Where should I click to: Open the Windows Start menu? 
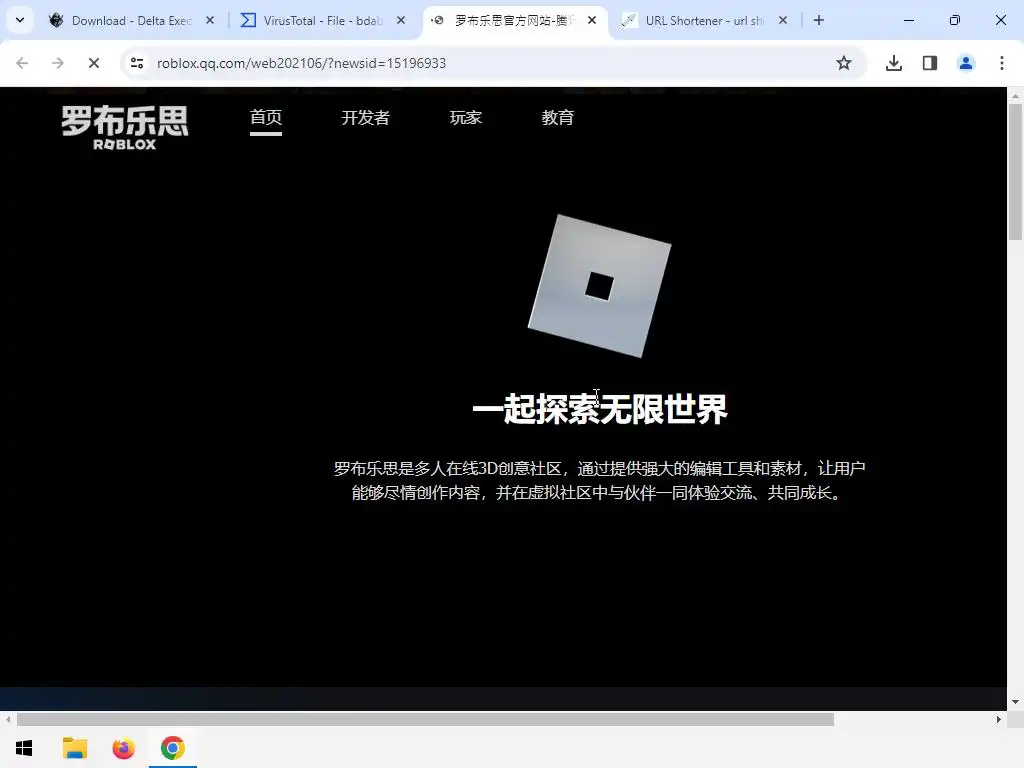point(24,748)
